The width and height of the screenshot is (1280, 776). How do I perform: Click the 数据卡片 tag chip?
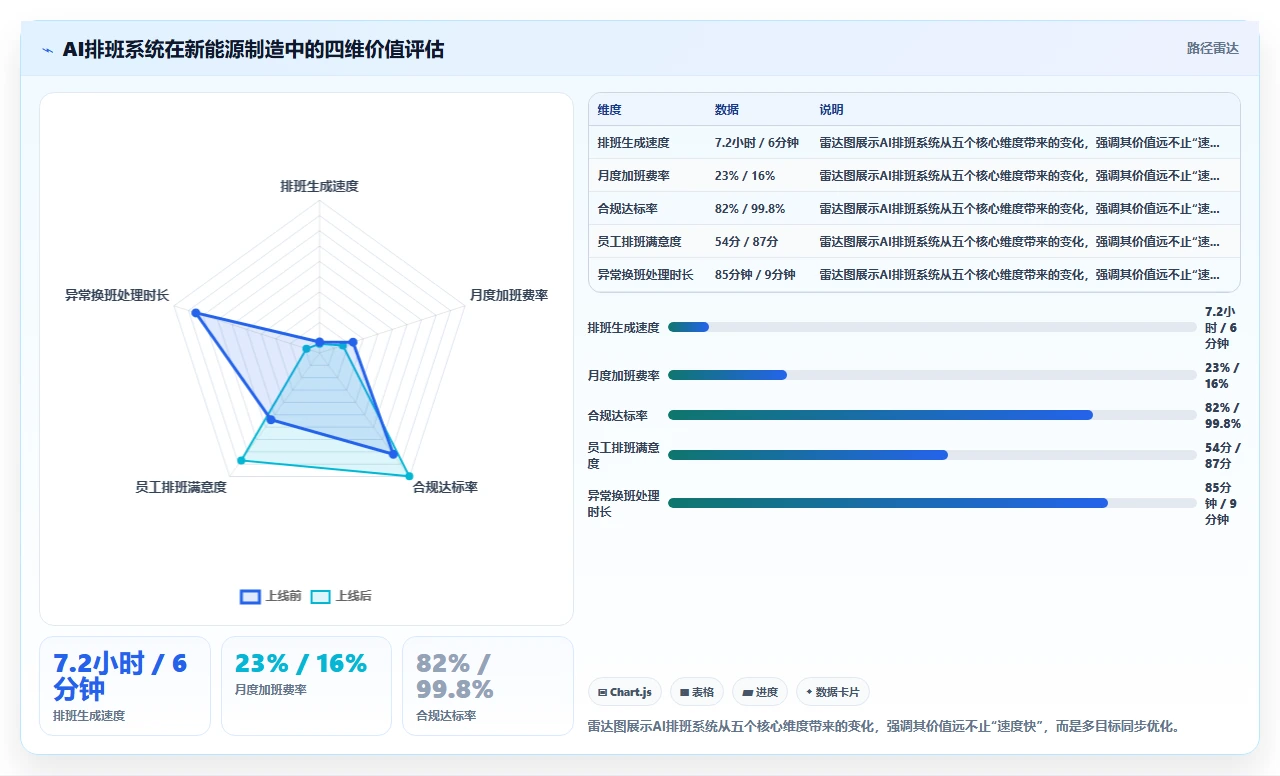833,692
